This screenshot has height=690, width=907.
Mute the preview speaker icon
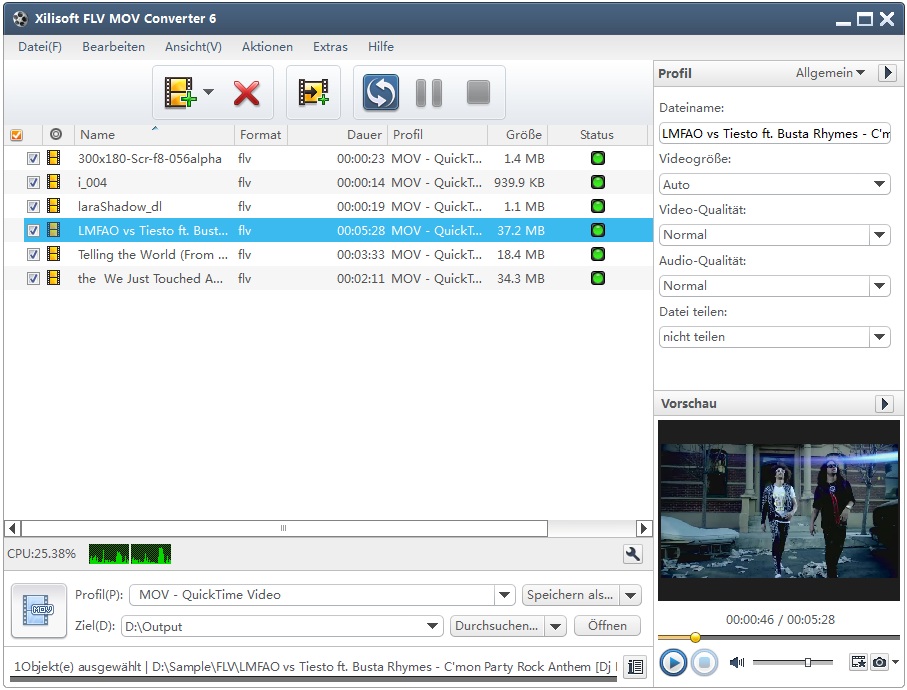737,662
